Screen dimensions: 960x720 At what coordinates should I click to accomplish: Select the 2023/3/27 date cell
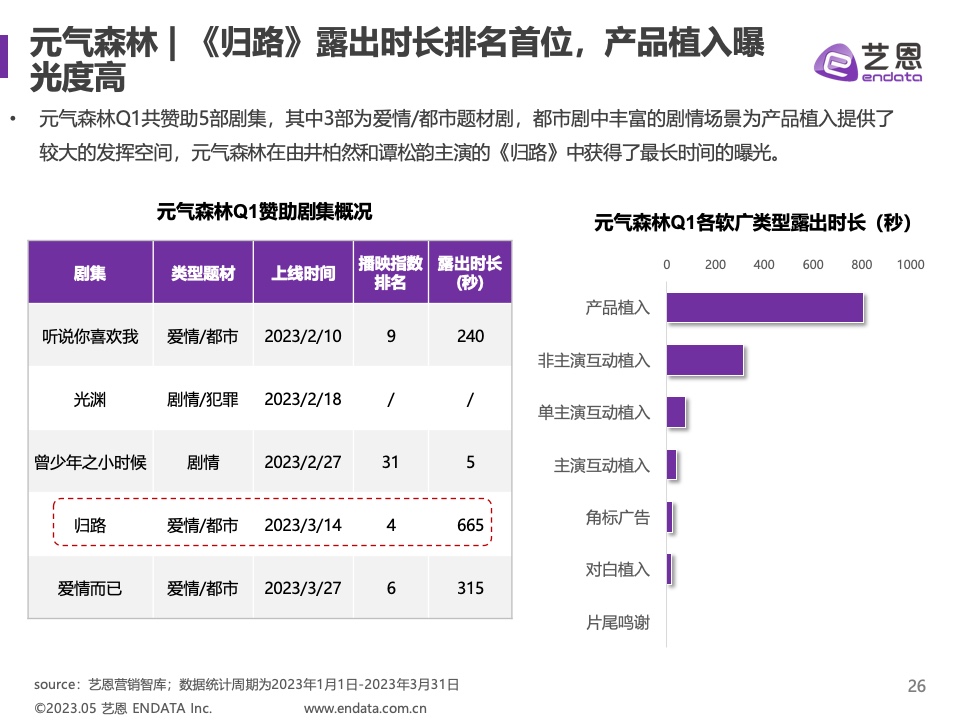(x=303, y=588)
